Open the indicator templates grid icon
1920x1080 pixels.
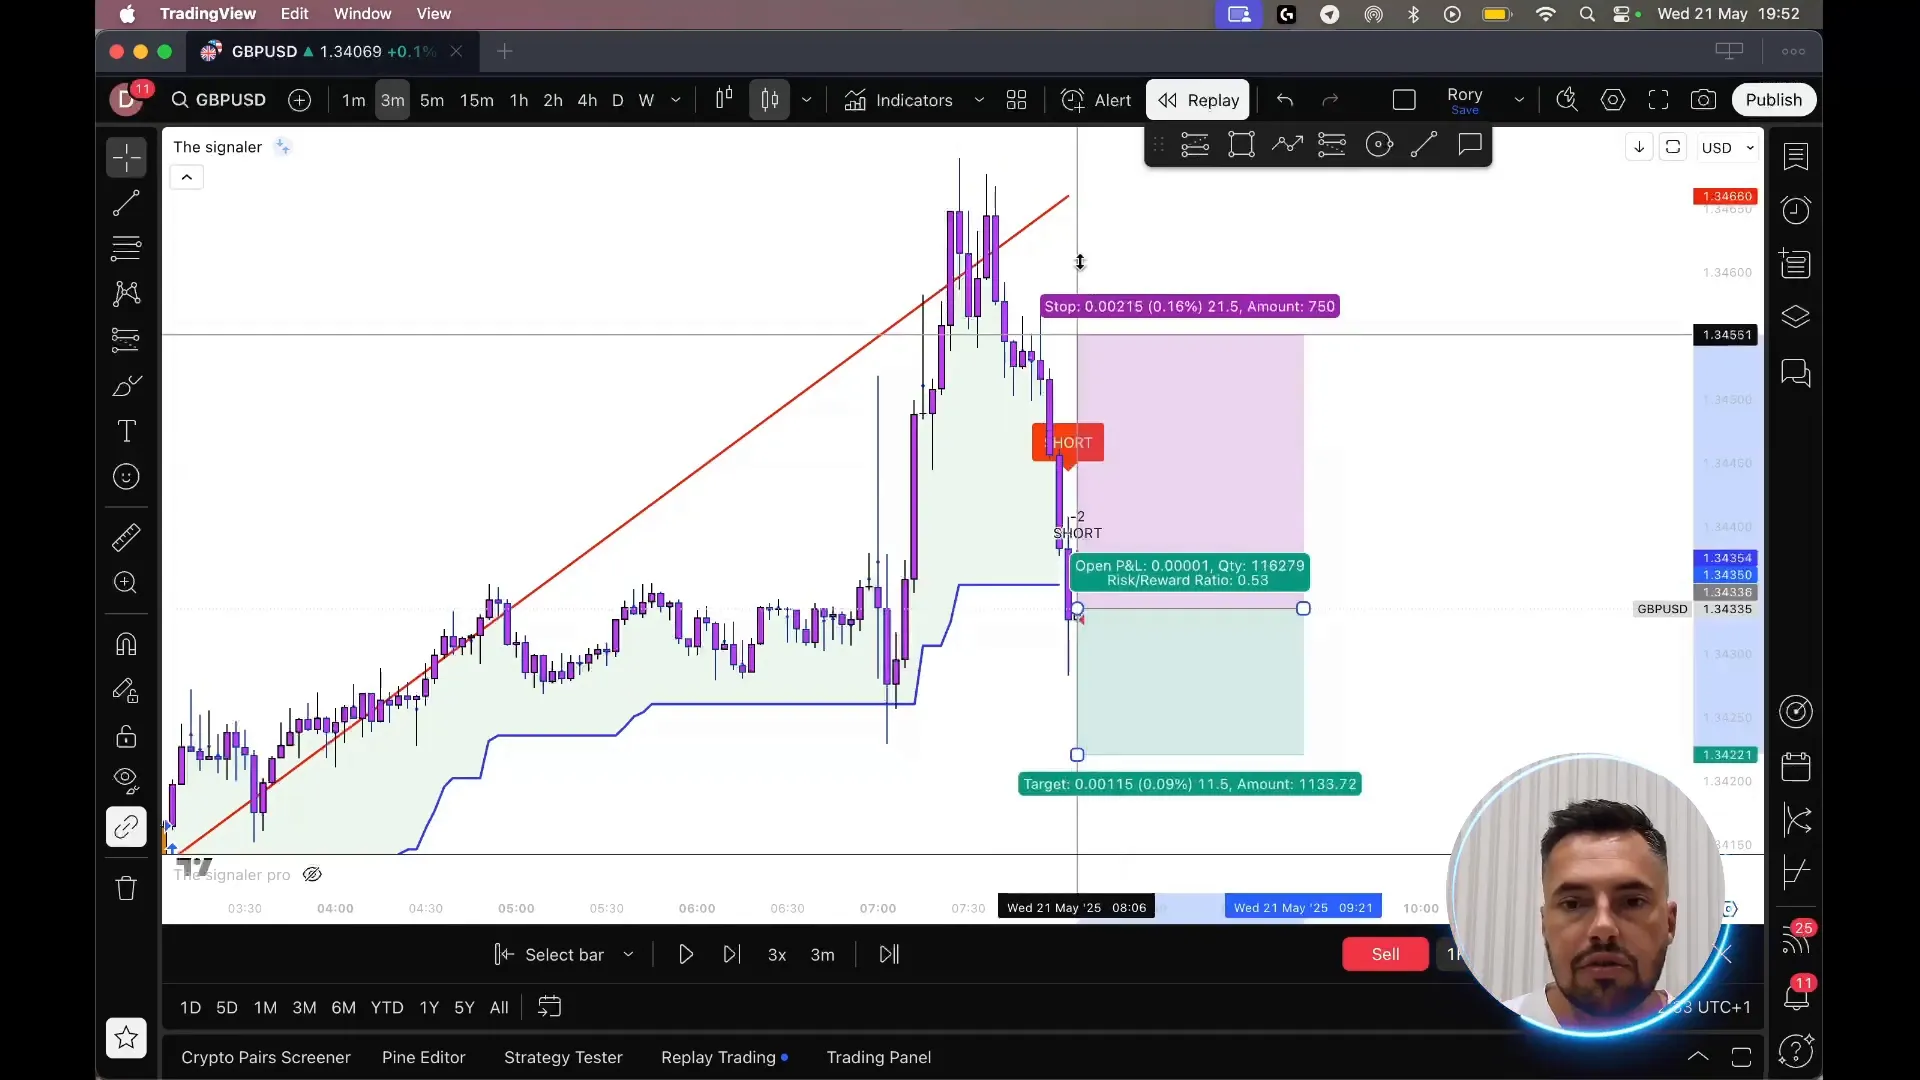1017,100
